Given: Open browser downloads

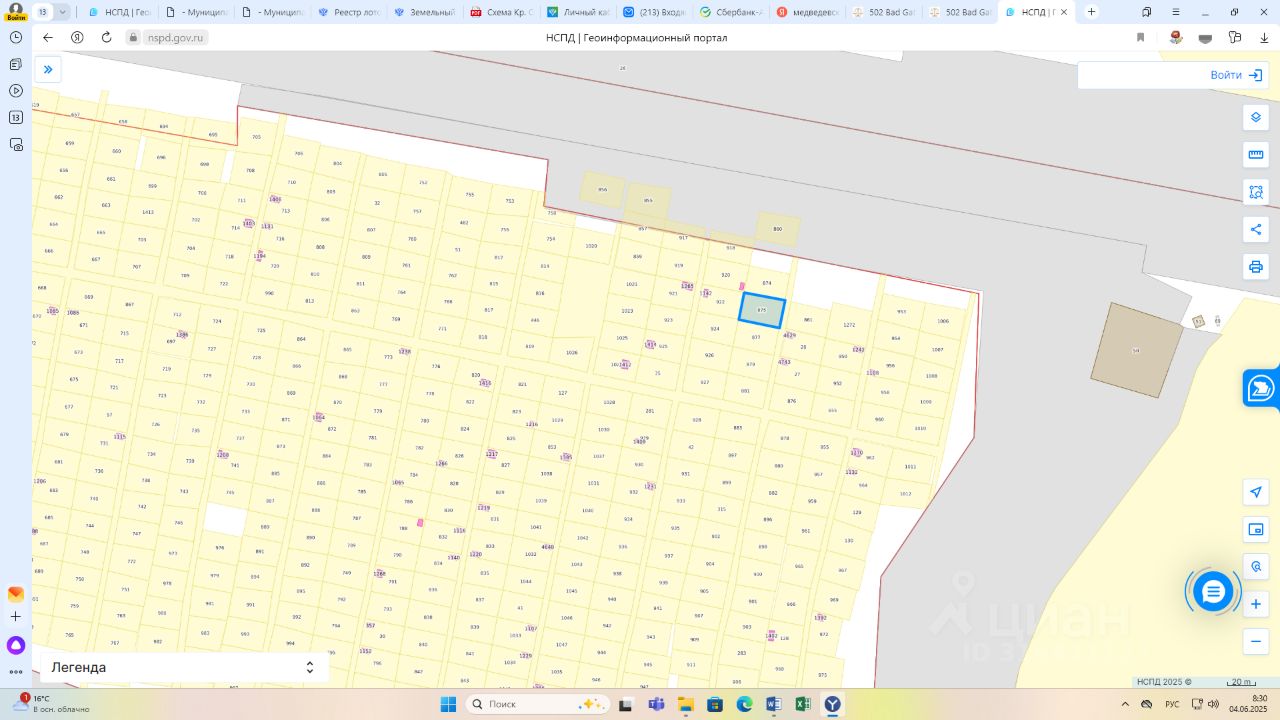Looking at the screenshot, I should [x=1265, y=37].
